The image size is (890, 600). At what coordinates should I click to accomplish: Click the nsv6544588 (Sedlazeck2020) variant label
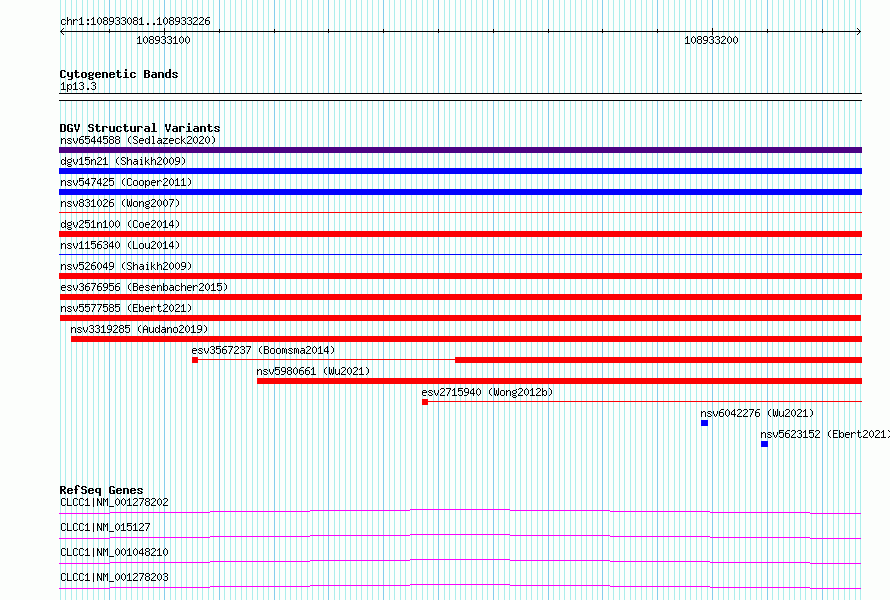pos(138,140)
